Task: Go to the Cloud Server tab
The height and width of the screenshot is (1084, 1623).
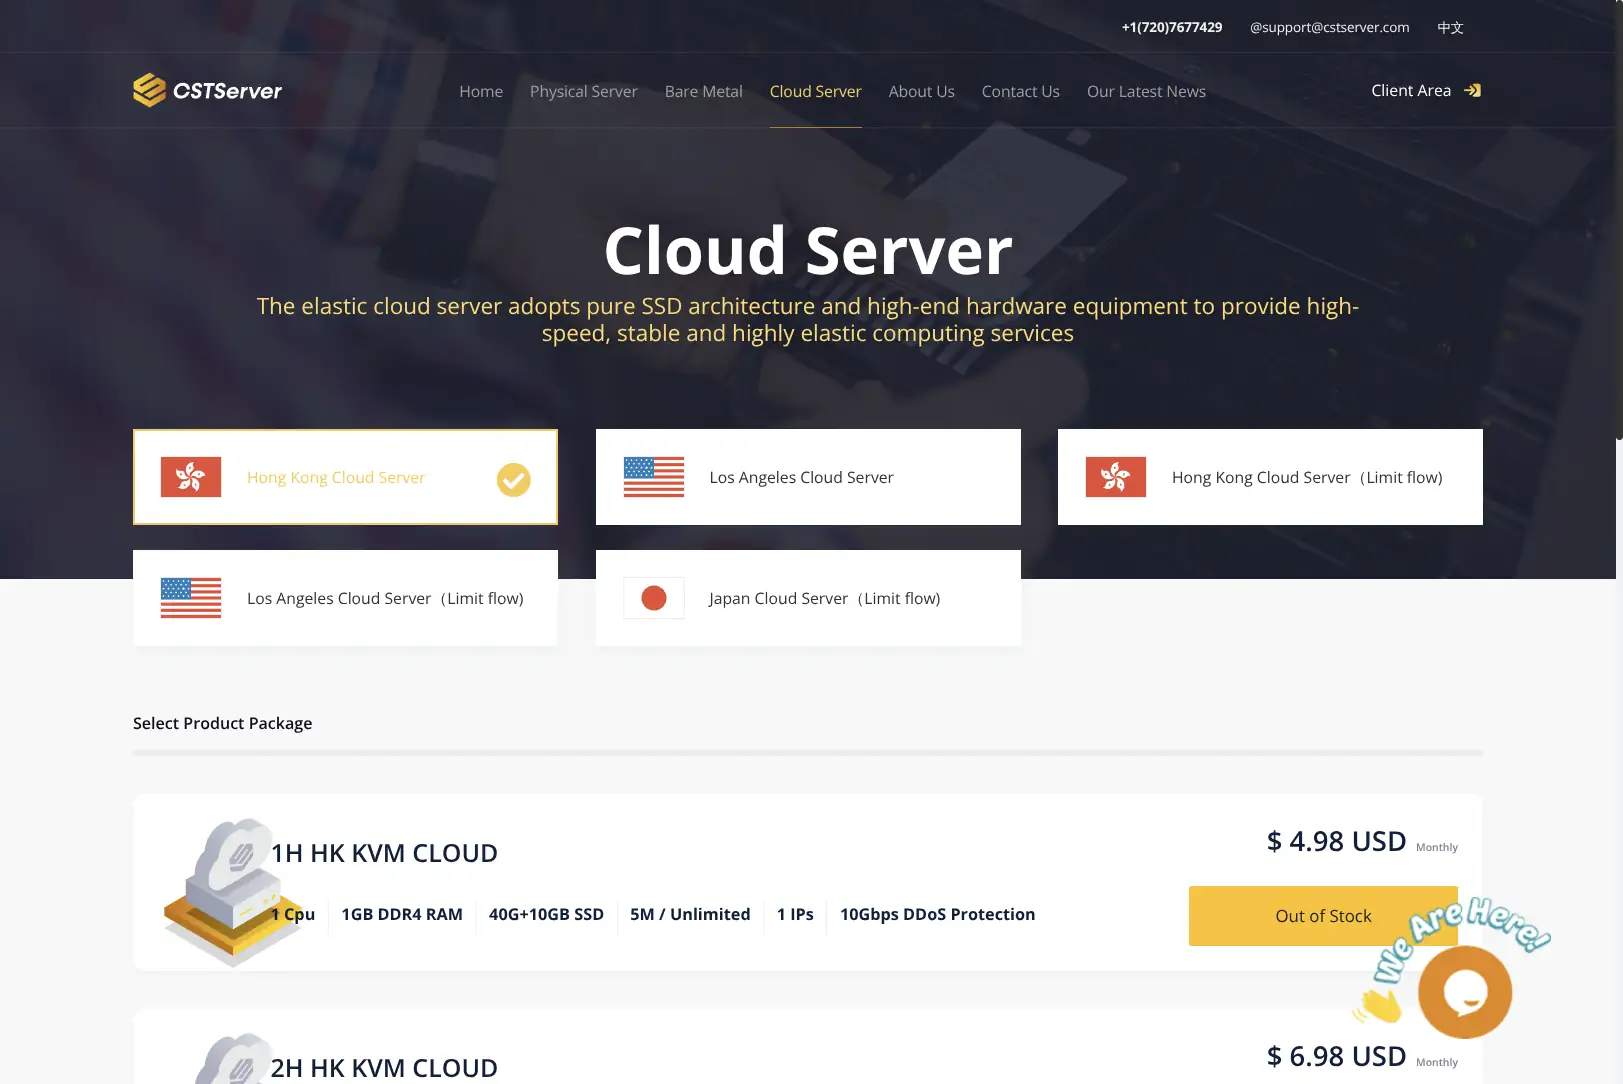Action: [x=815, y=91]
